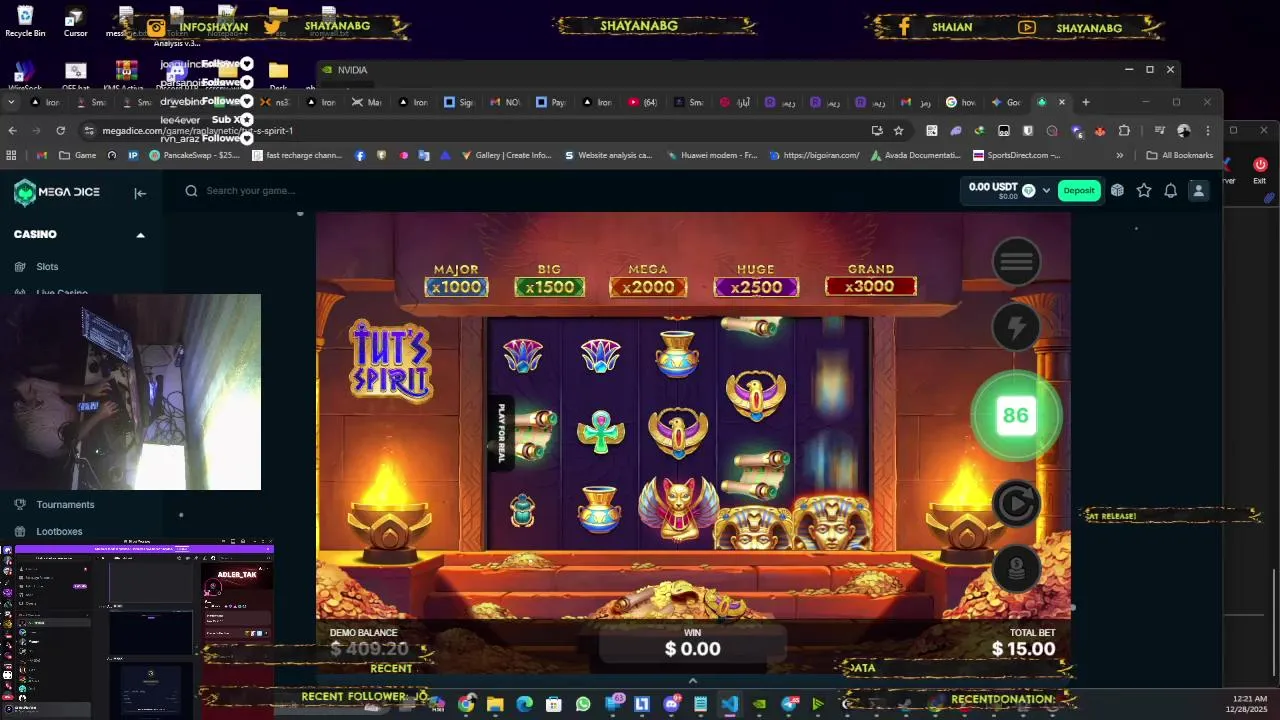Toggle the lightning turbo spin button
Image resolution: width=1280 pixels, height=720 pixels.
[x=1016, y=327]
